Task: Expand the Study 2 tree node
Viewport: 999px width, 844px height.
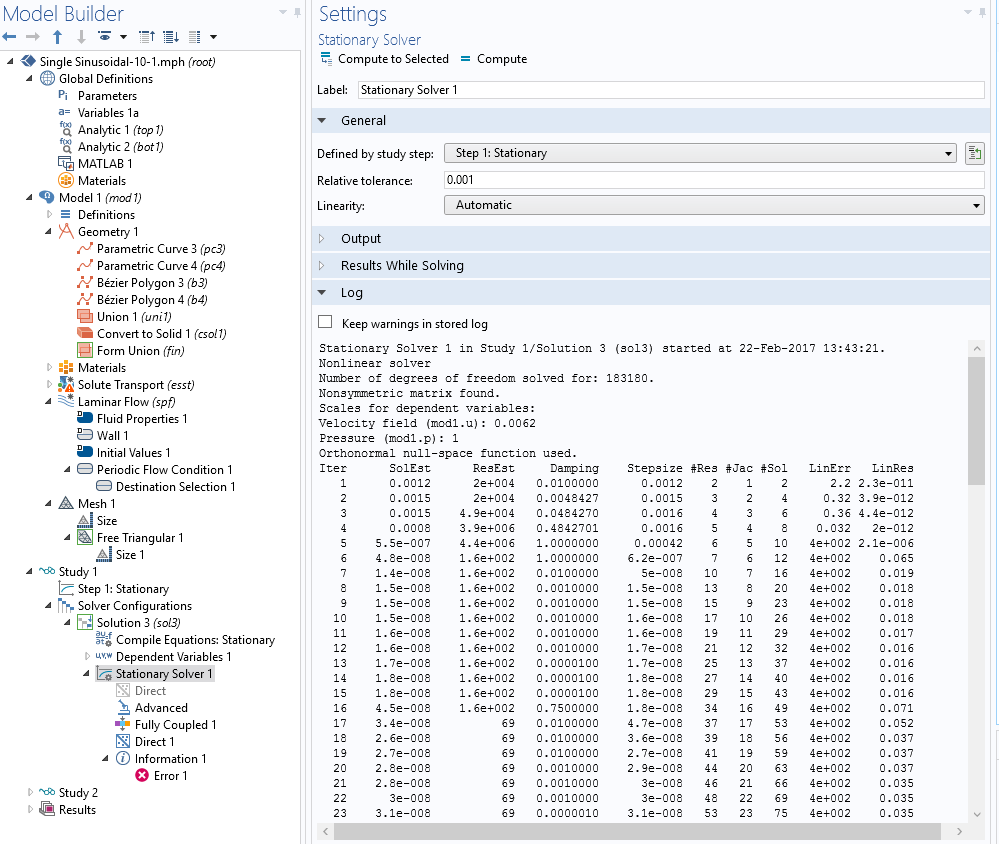Action: [30, 792]
